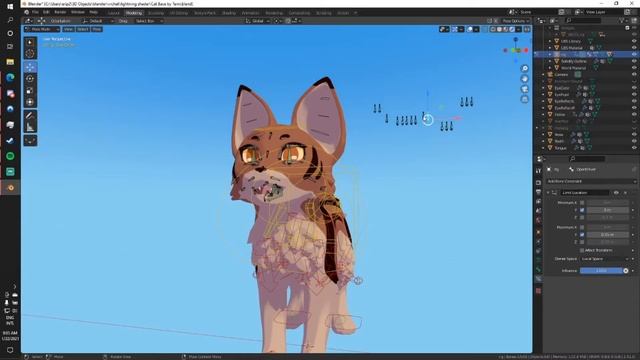Screen dimensions: 640x360
Task: Open the viewport Pose menu button
Action: [x=97, y=29]
